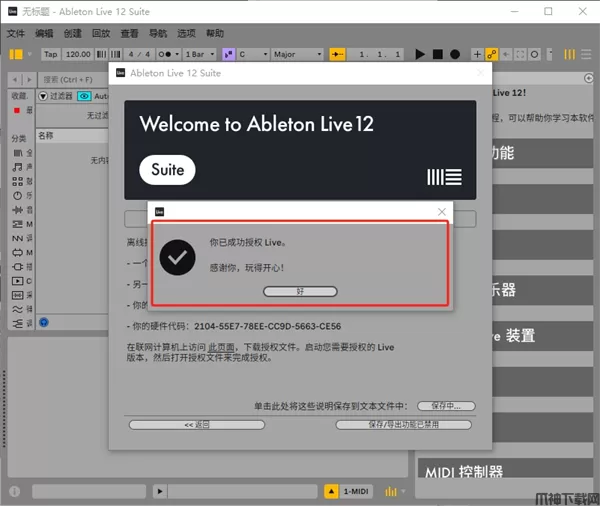Select the Clips category play icon
Image resolution: width=600 pixels, height=506 pixels.
click(17, 282)
